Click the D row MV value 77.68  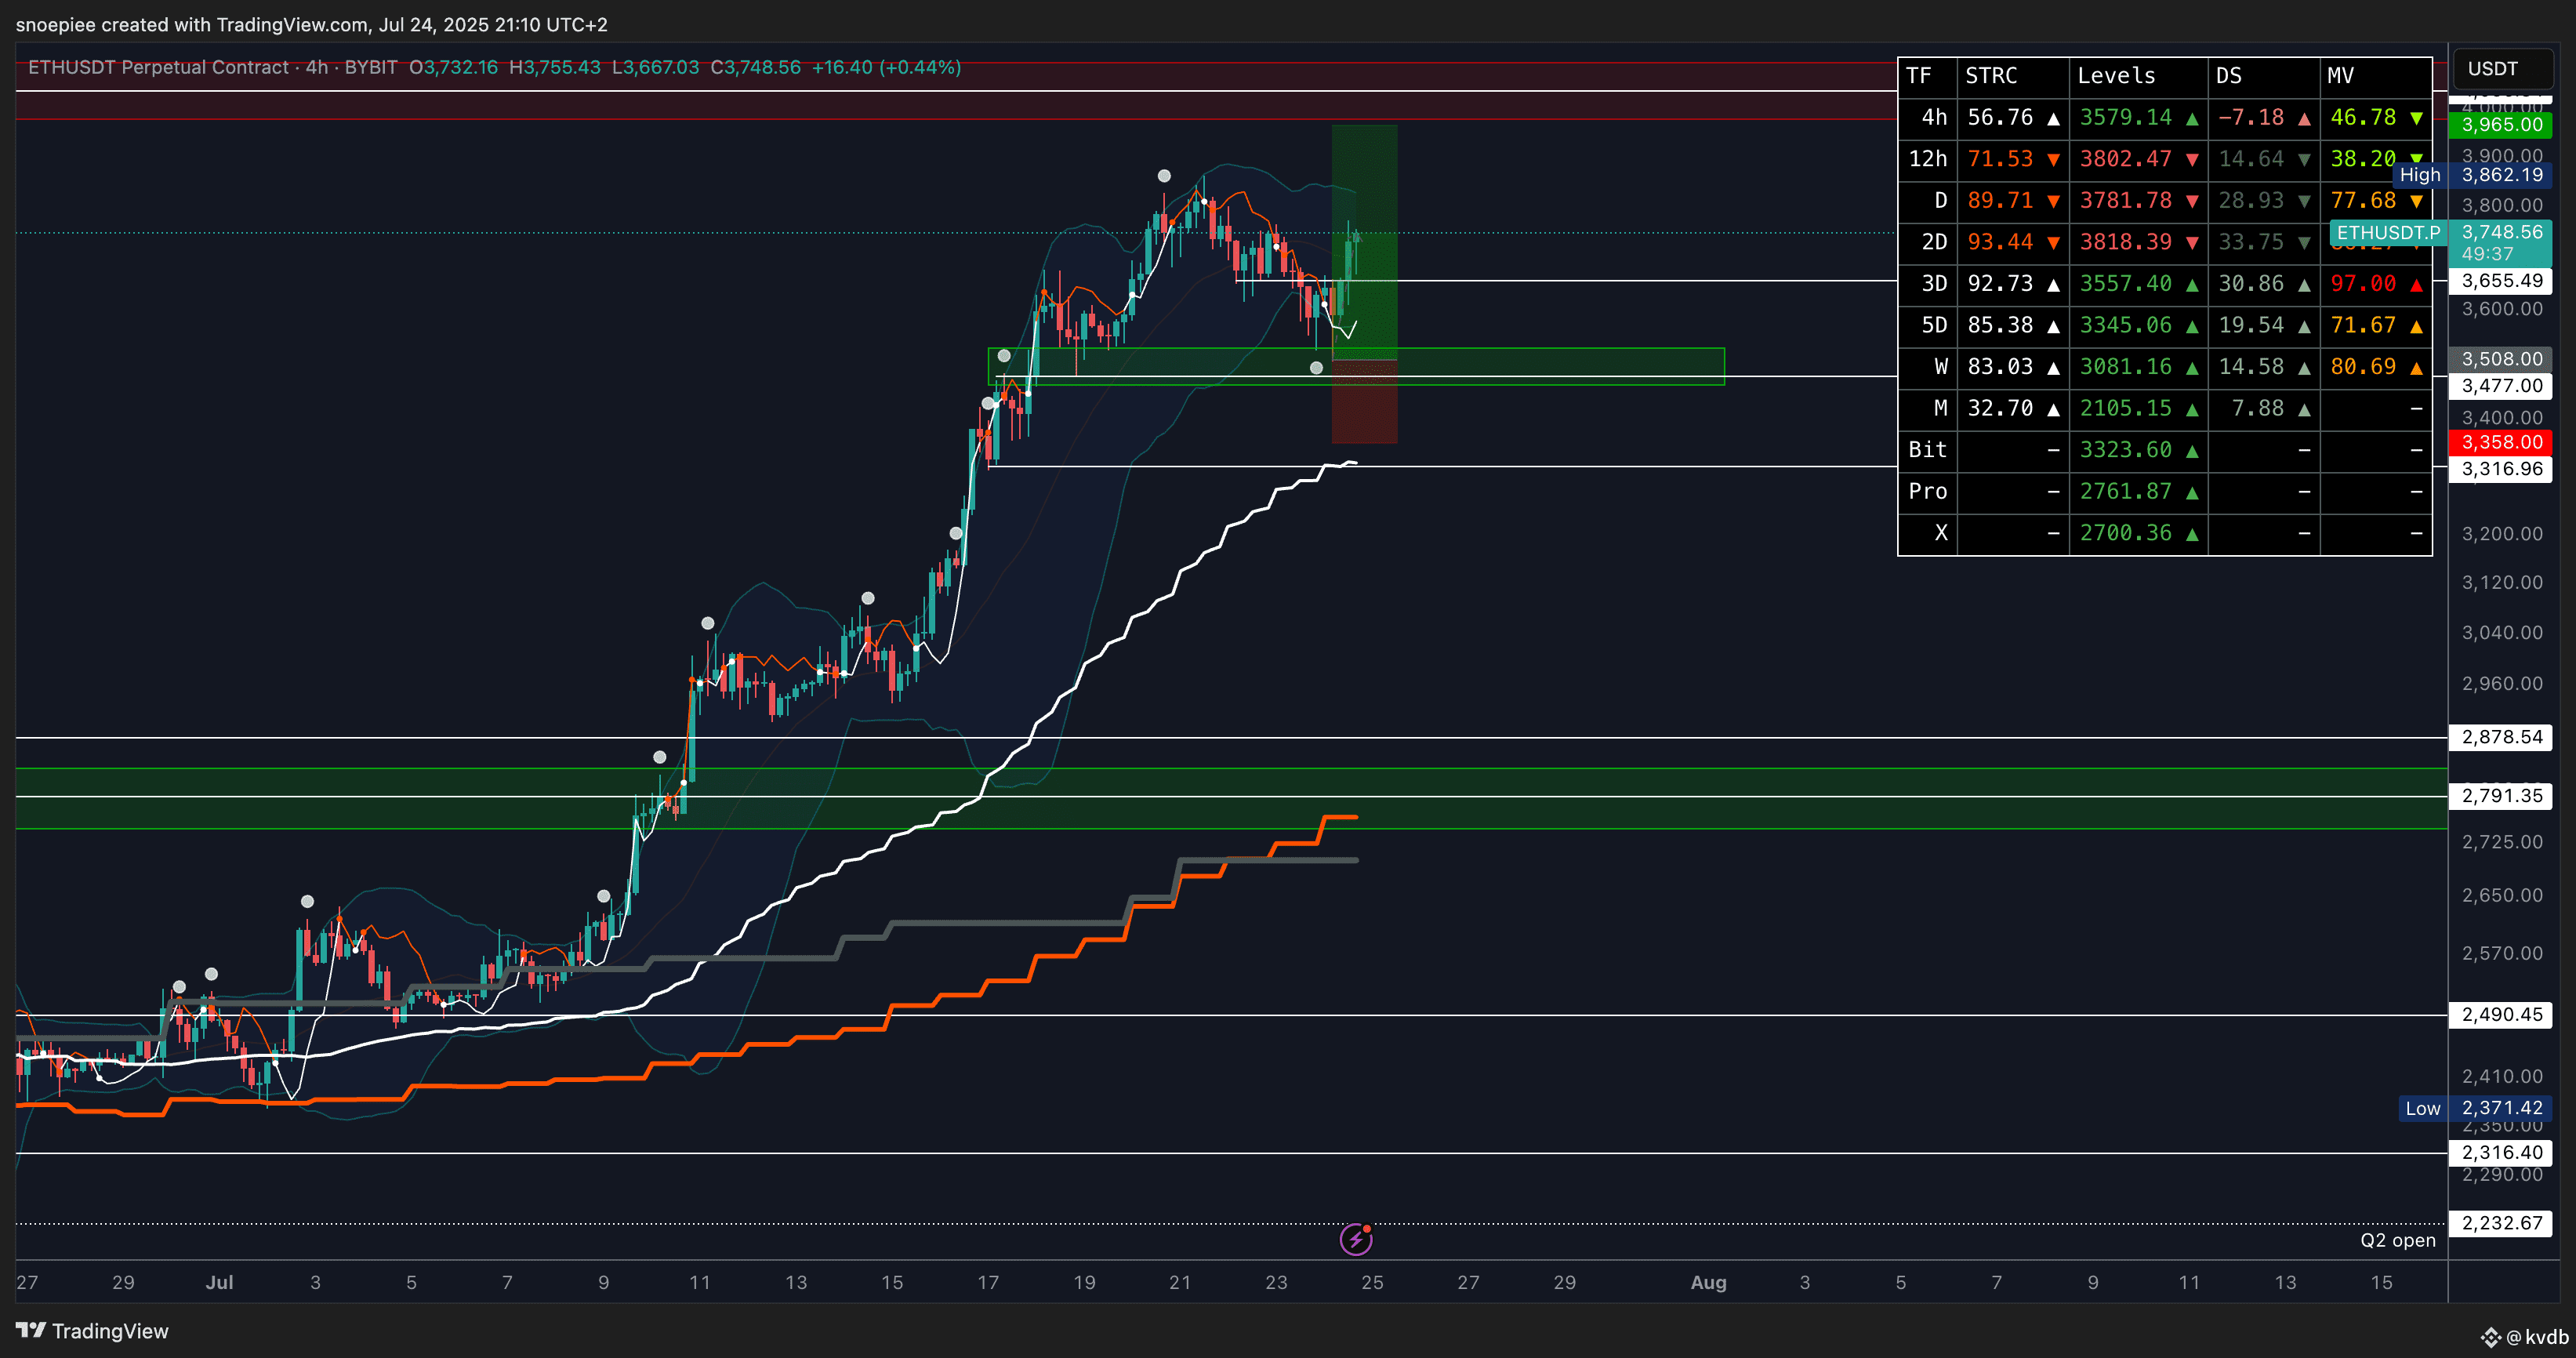[2363, 201]
